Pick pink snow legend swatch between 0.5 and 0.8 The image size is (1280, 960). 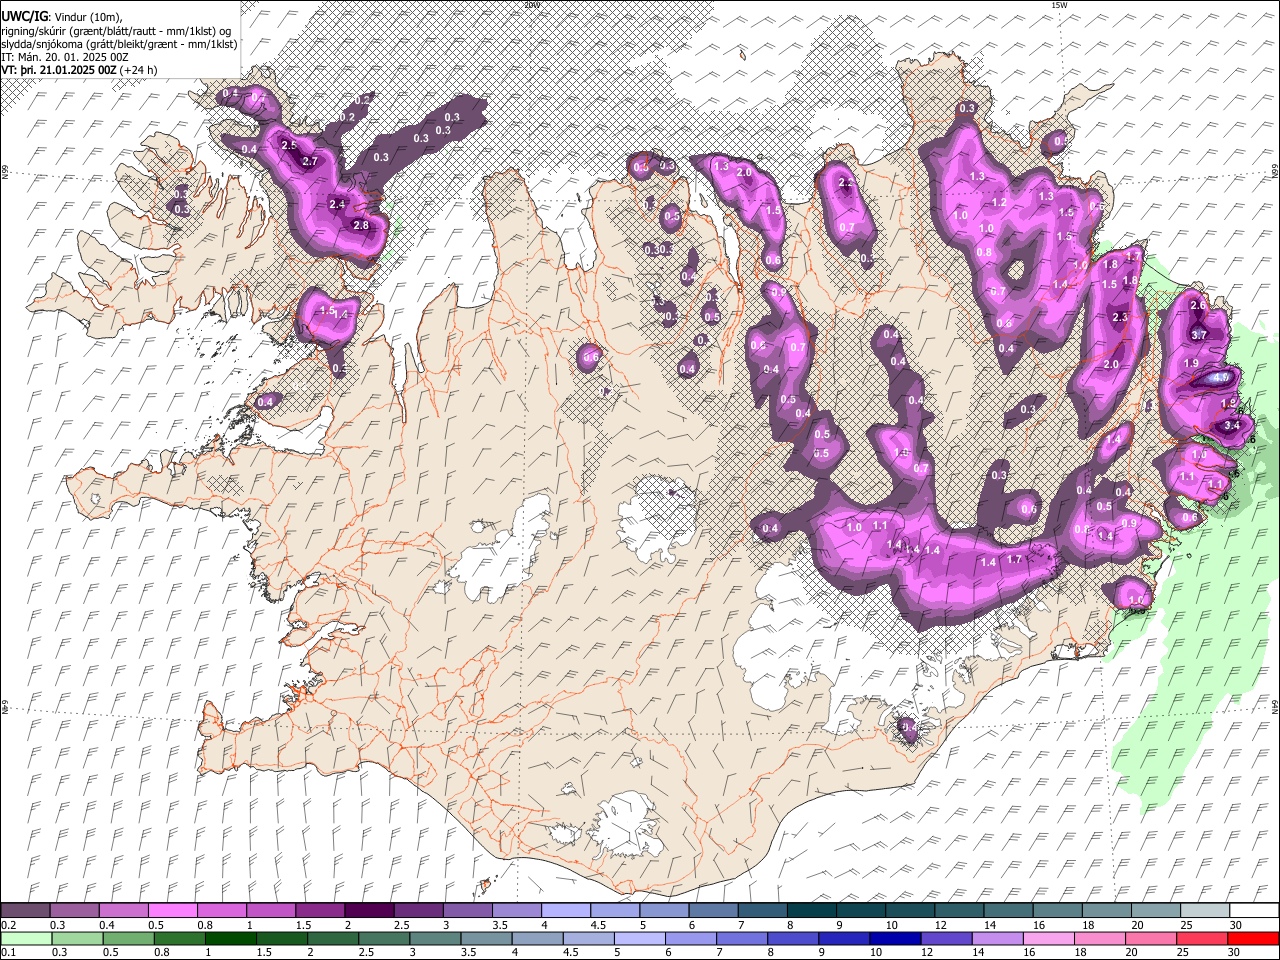pos(172,911)
